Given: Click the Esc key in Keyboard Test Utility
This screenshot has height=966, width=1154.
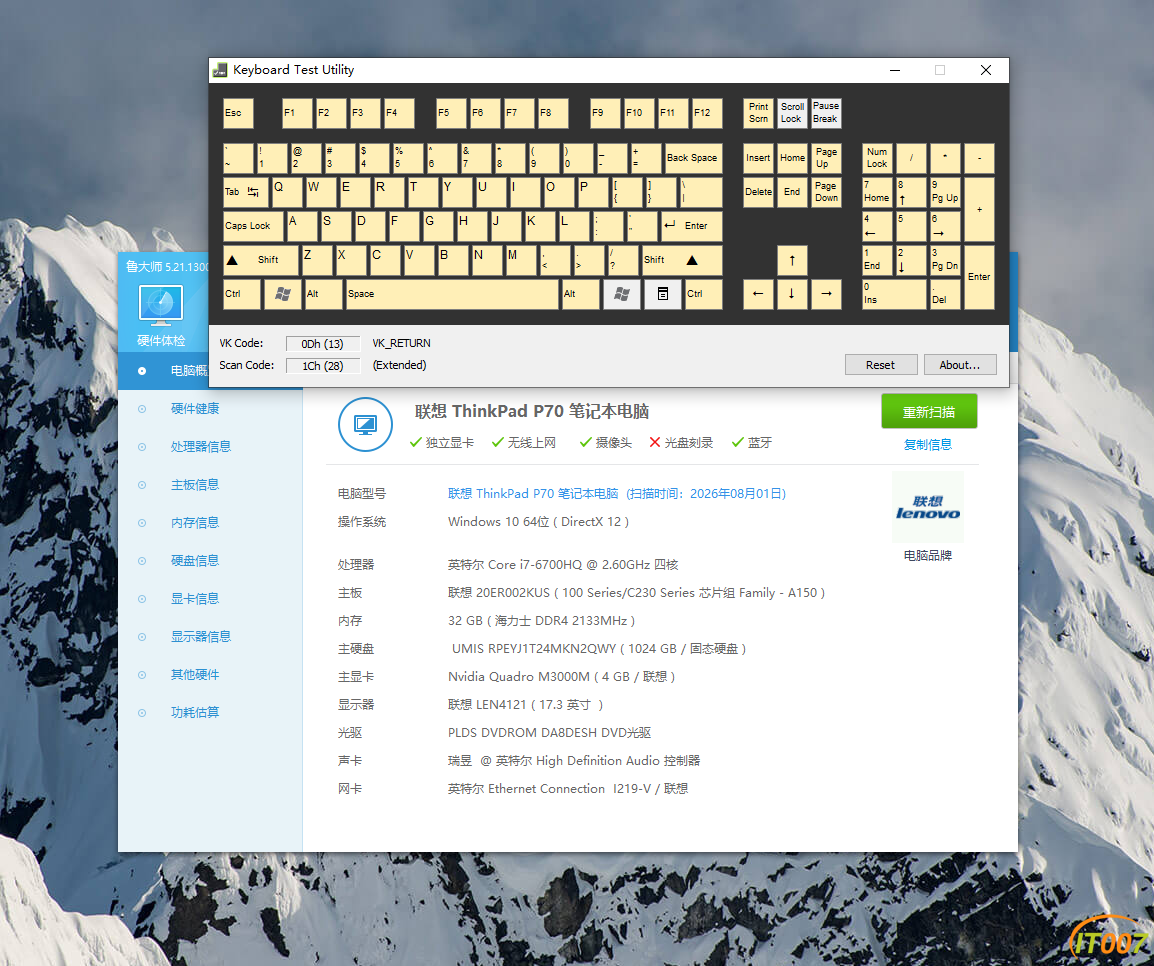Looking at the screenshot, I should (x=238, y=113).
